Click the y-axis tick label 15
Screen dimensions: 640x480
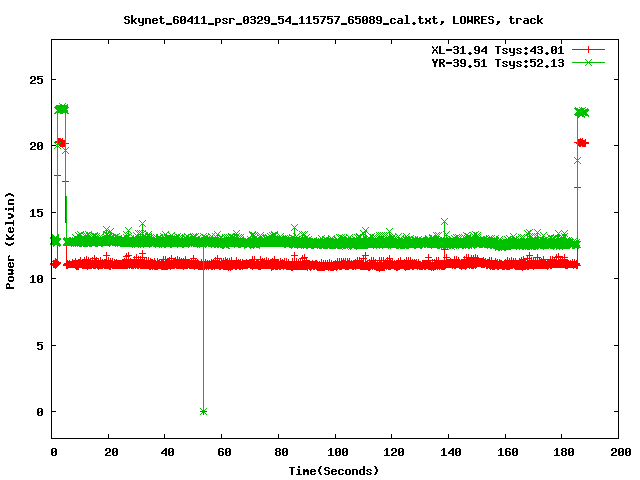point(36,213)
